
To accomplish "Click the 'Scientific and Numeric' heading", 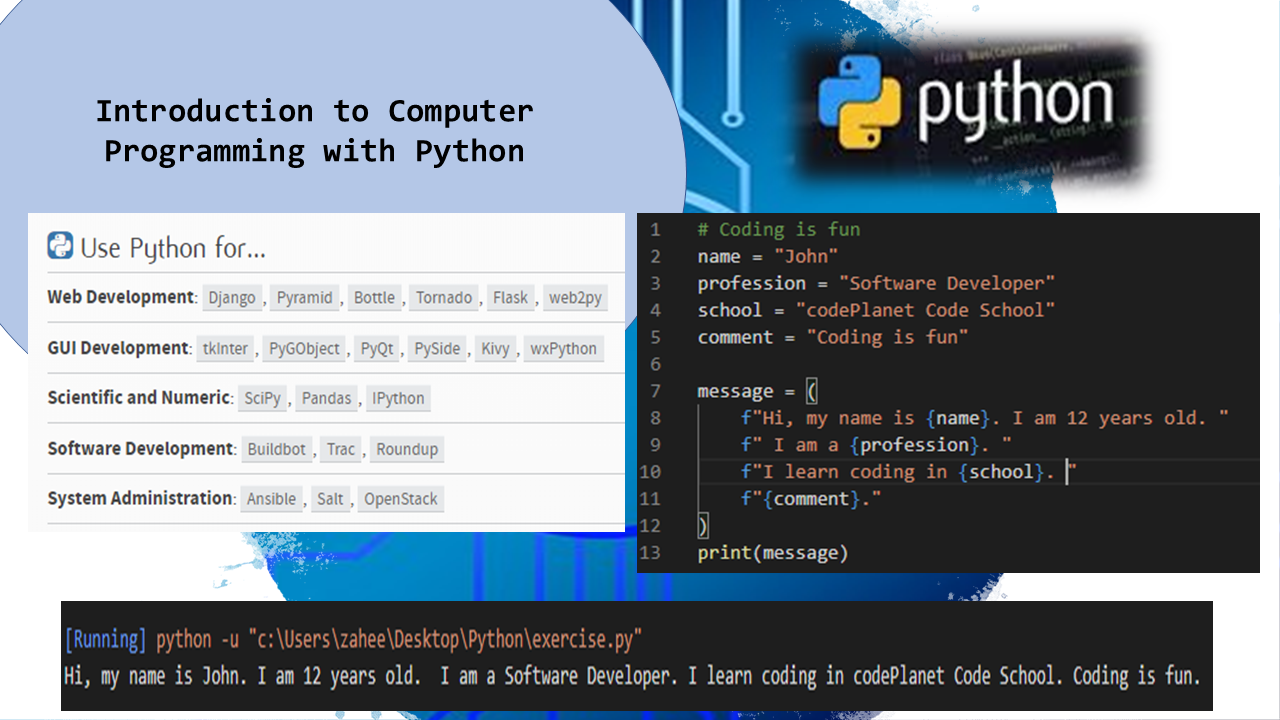I will point(139,397).
